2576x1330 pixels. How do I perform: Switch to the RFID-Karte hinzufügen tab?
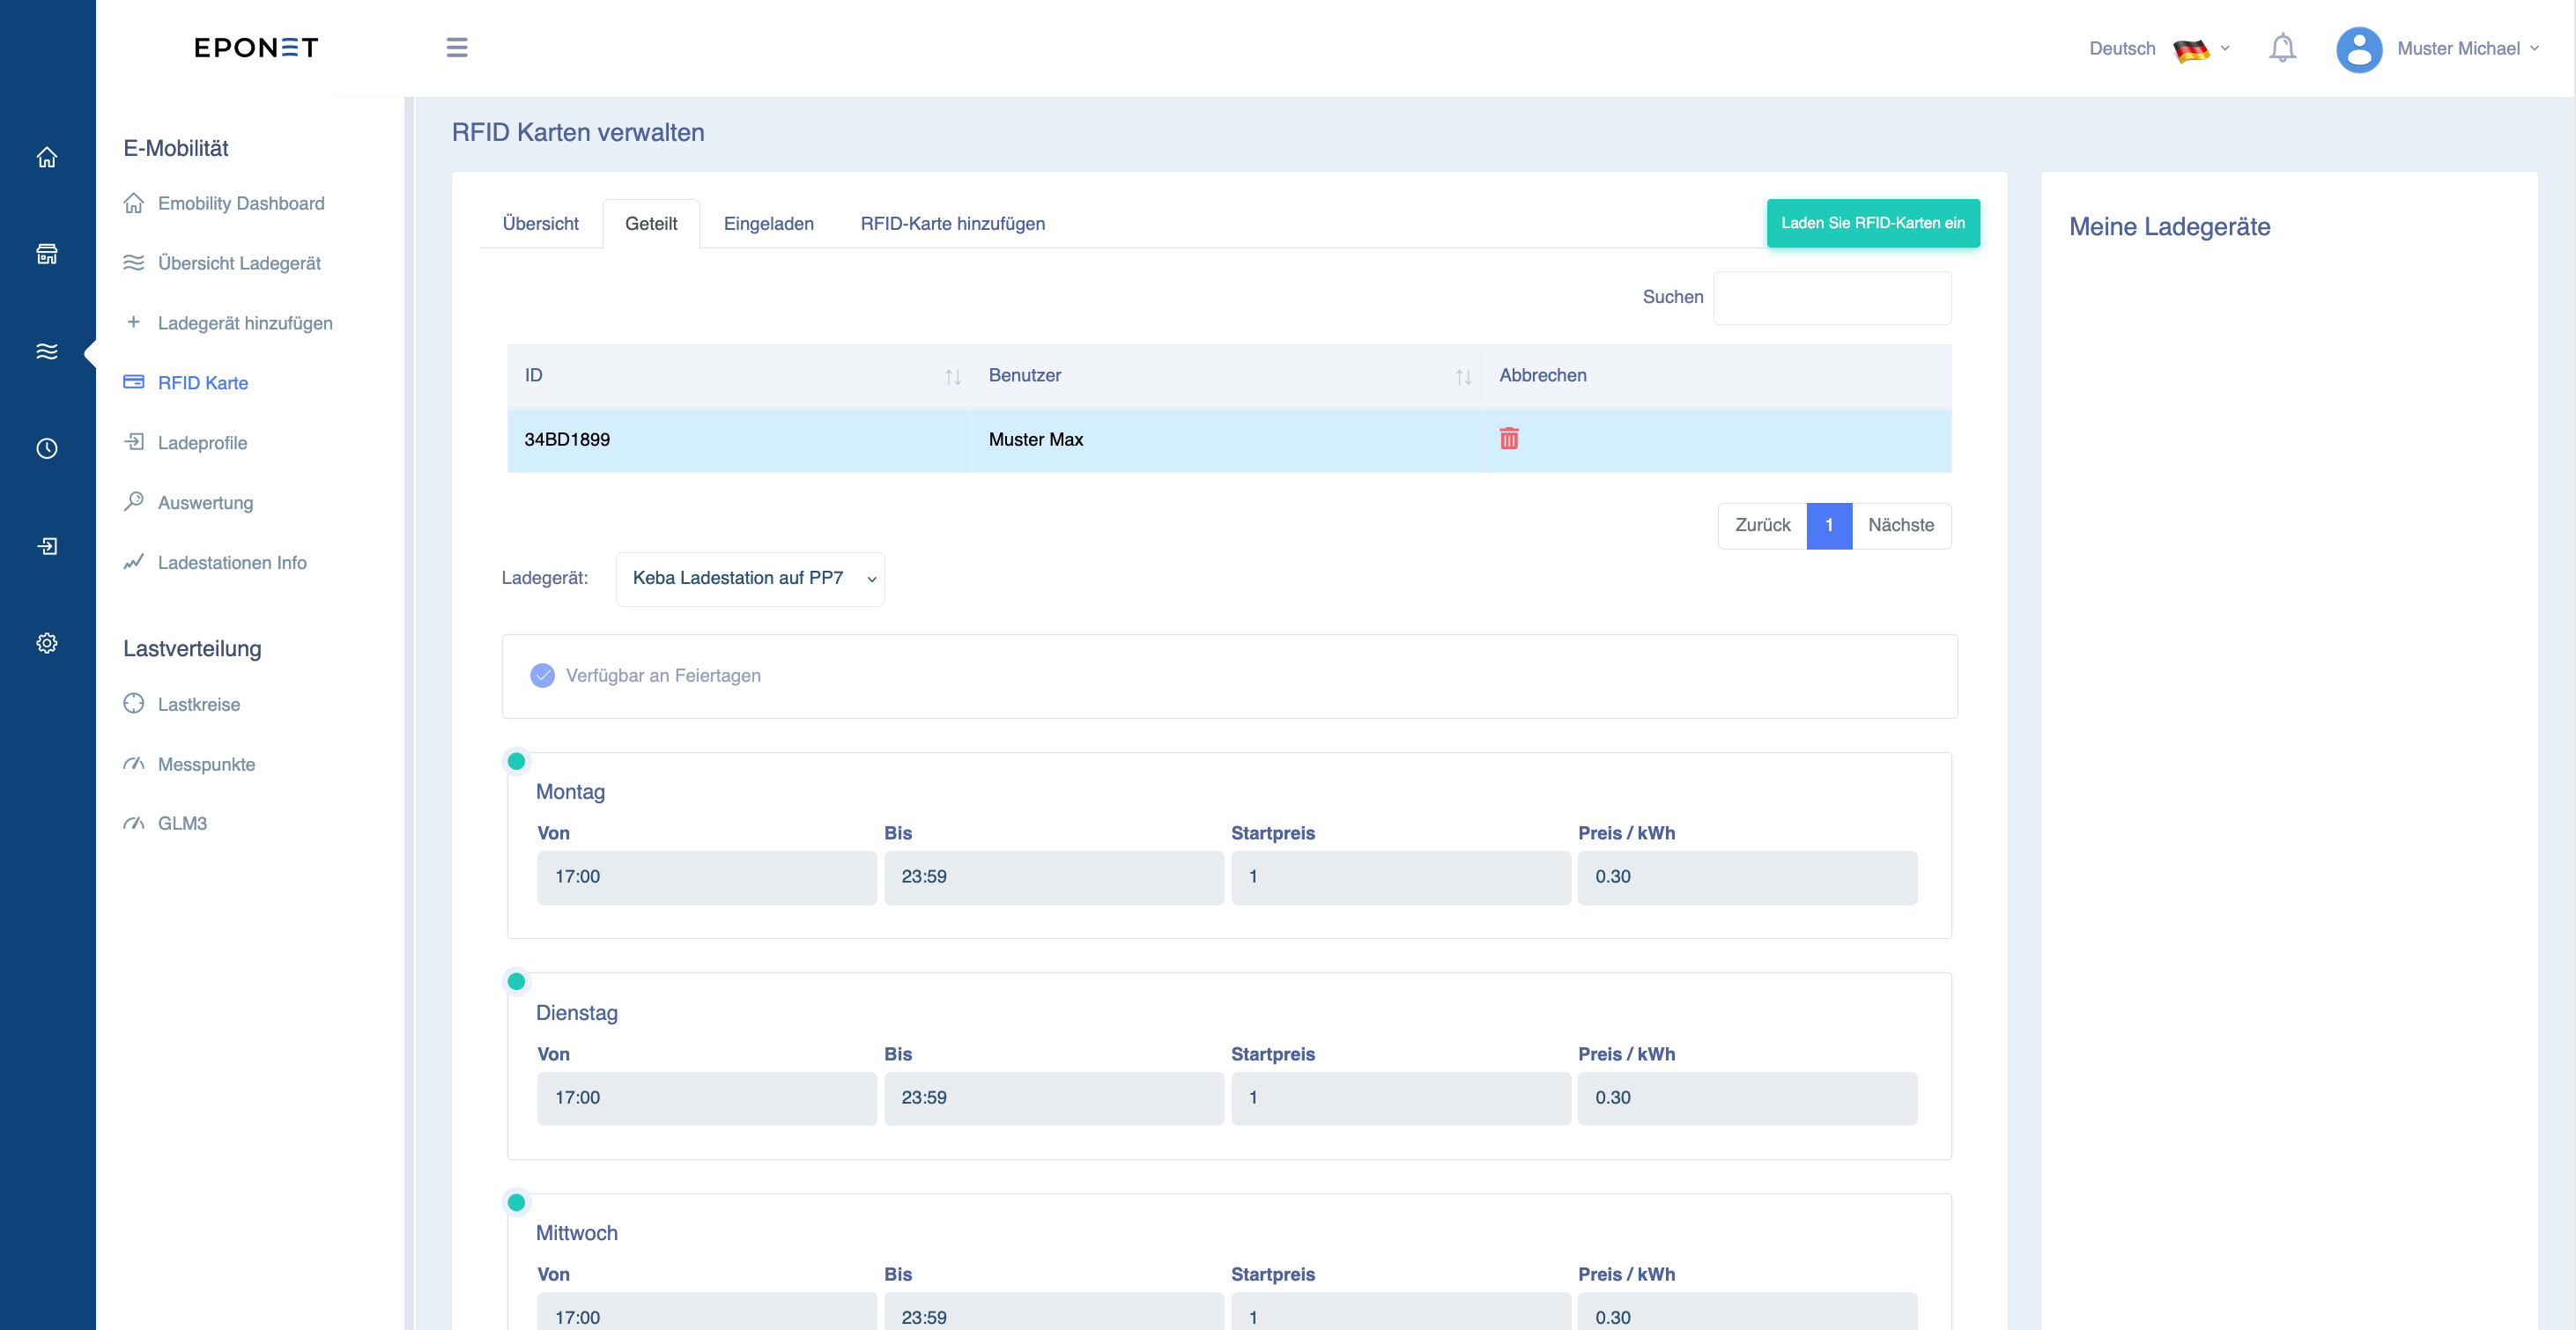pos(952,224)
